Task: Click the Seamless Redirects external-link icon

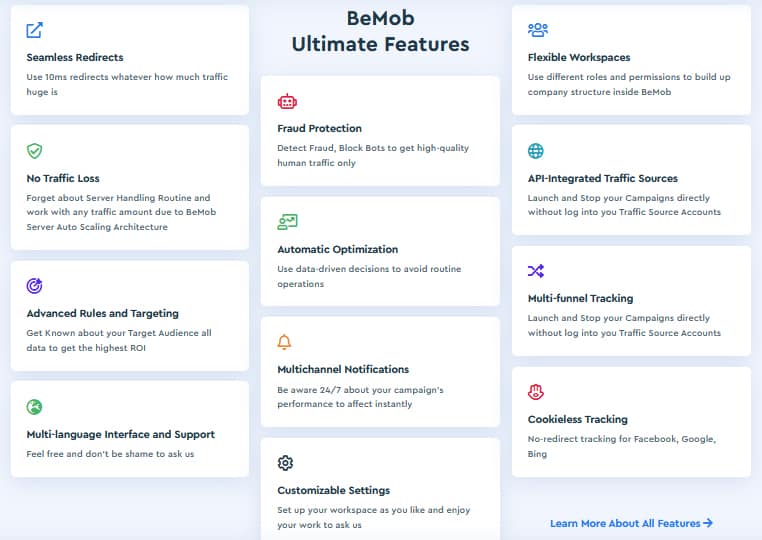Action: (x=35, y=30)
